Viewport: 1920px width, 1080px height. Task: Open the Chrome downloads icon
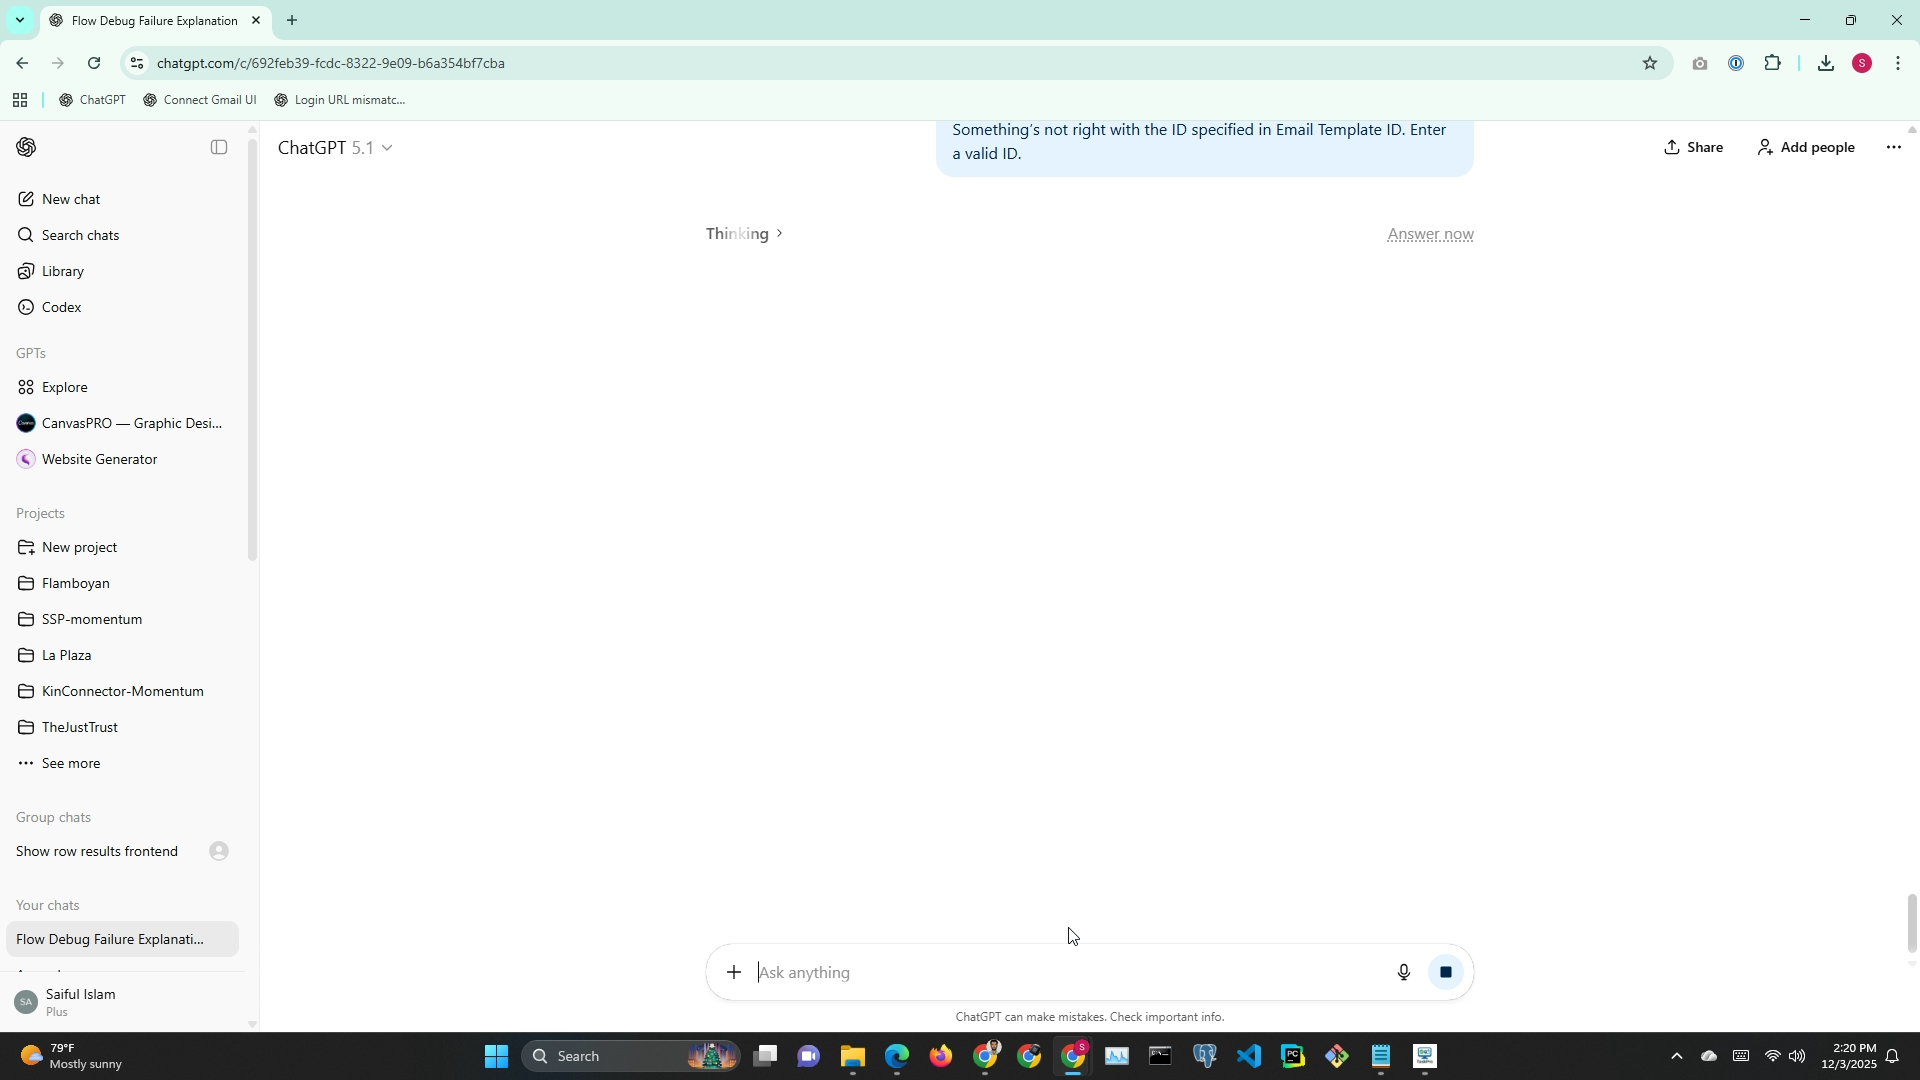1825,63
